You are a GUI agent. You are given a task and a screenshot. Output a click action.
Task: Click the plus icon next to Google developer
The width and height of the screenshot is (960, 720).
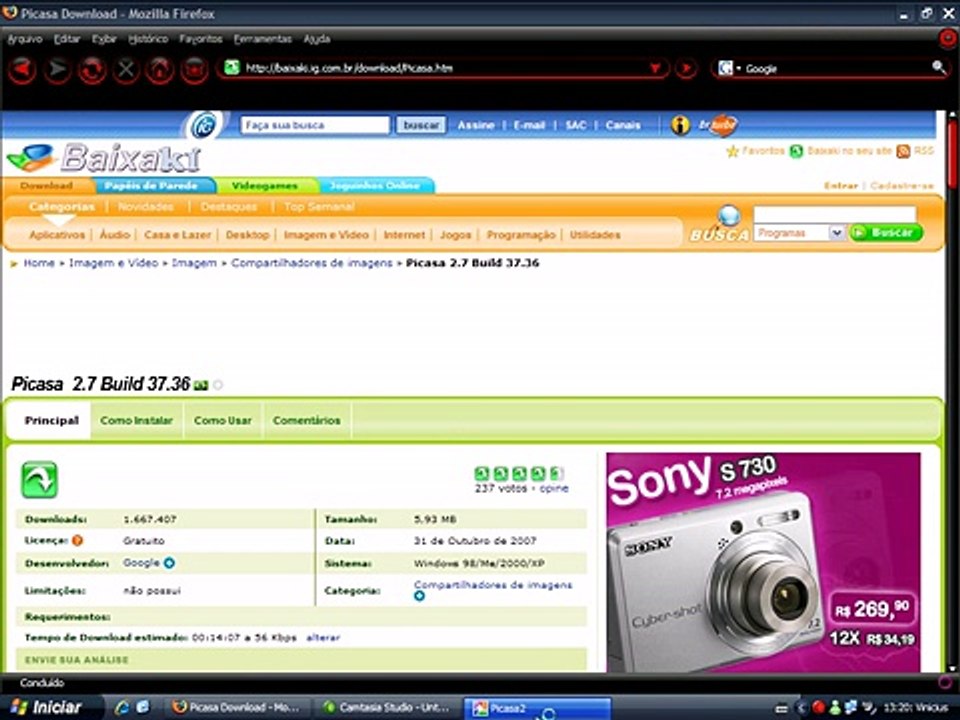170,563
